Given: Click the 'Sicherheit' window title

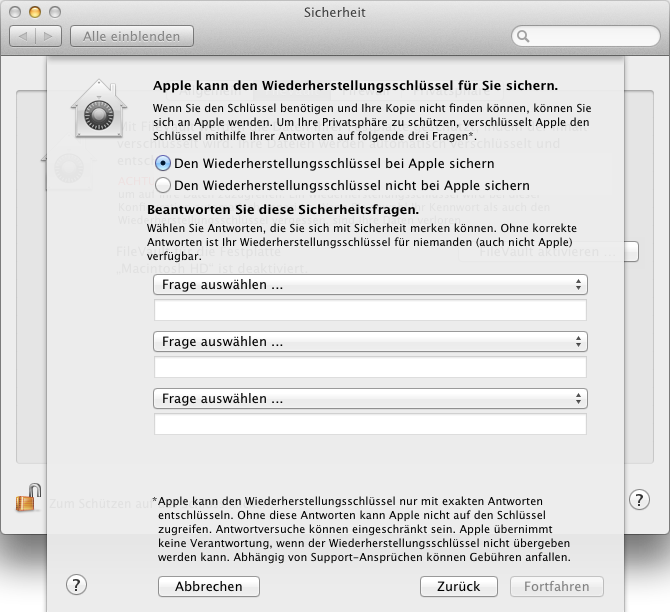Looking at the screenshot, I should 335,12.
